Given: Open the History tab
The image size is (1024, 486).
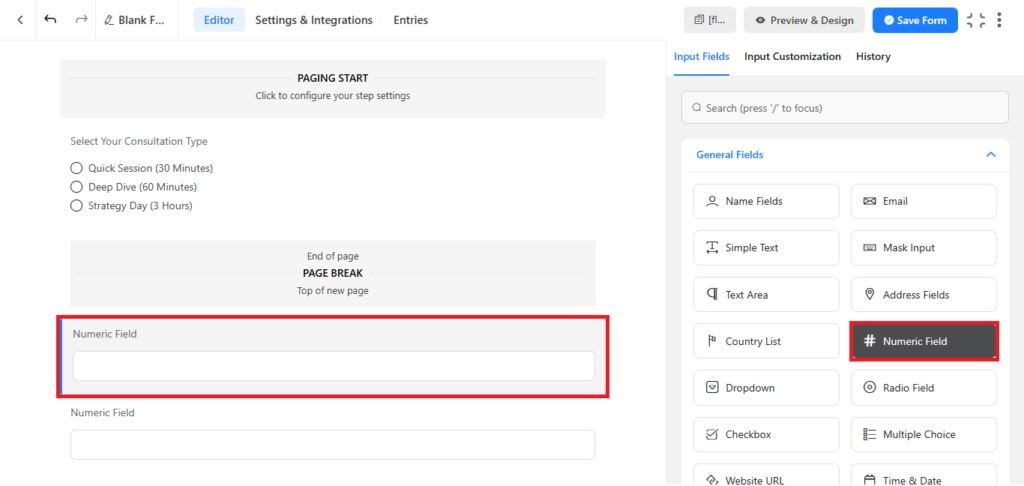Looking at the screenshot, I should coord(873,57).
